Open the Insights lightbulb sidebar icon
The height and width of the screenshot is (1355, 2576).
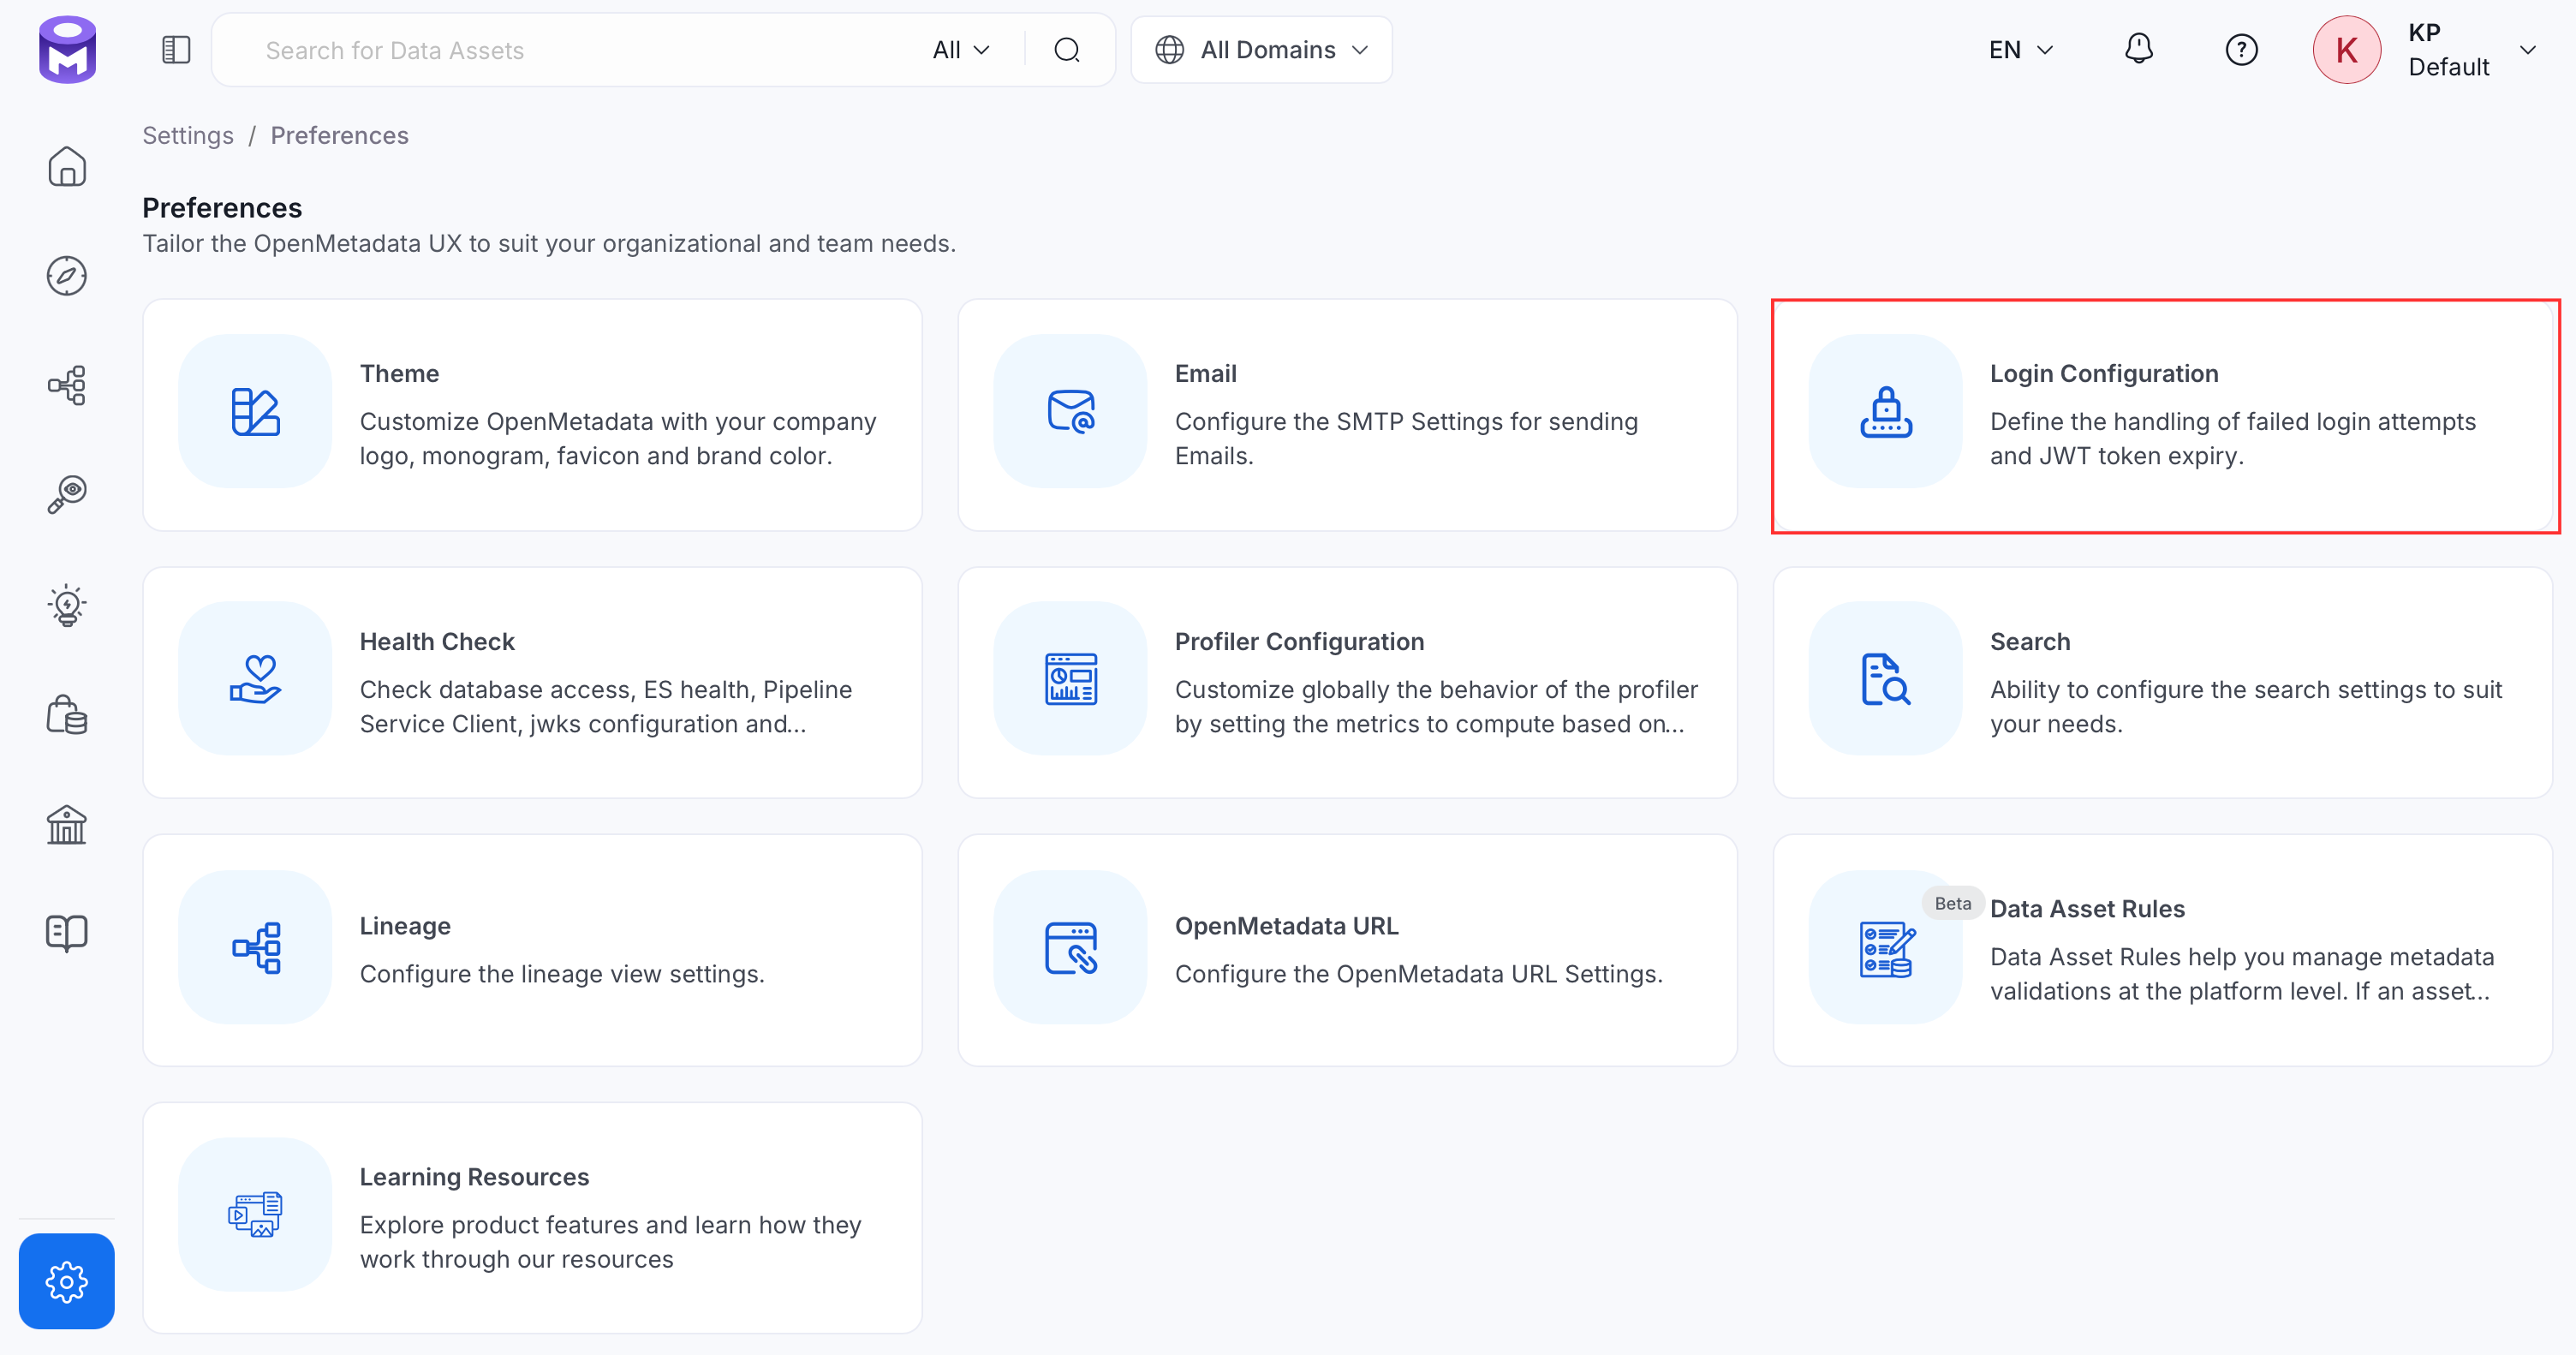(67, 605)
